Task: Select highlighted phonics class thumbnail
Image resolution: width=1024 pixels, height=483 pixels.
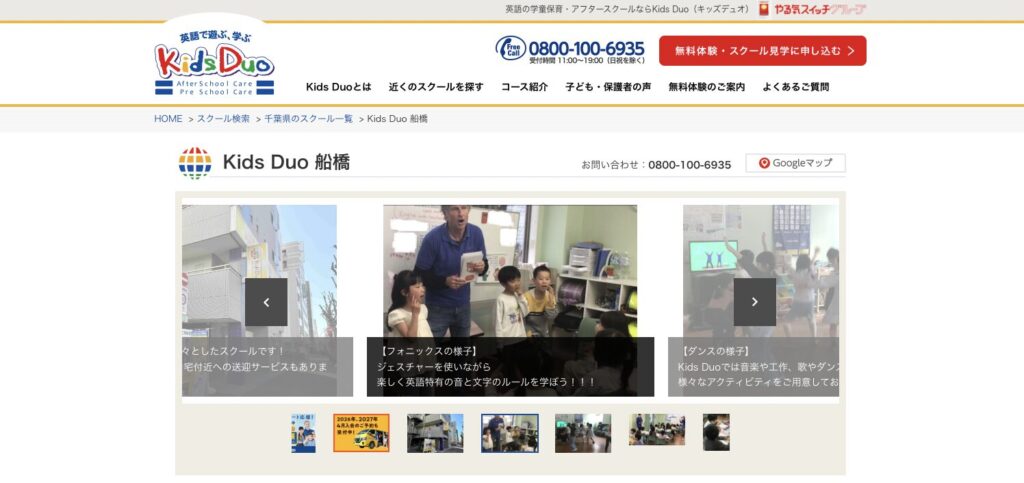Action: click(x=509, y=433)
